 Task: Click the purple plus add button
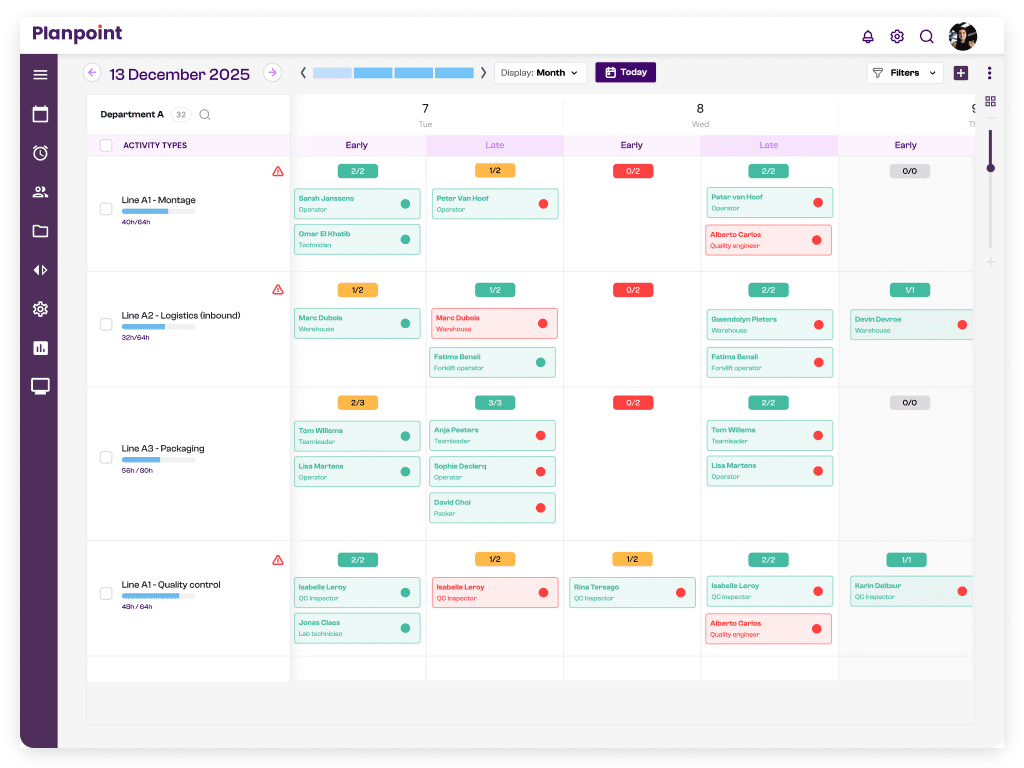click(x=960, y=73)
